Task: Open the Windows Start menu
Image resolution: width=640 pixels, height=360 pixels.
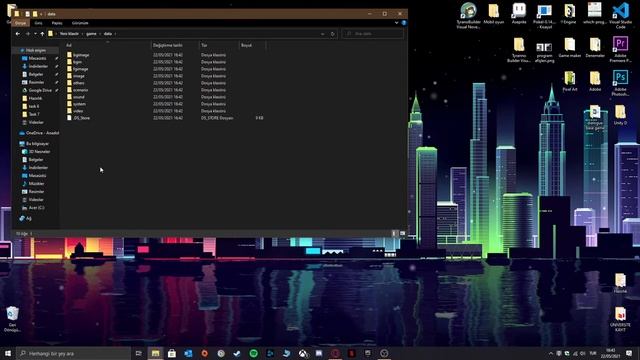Action: pyautogui.click(x=8, y=353)
